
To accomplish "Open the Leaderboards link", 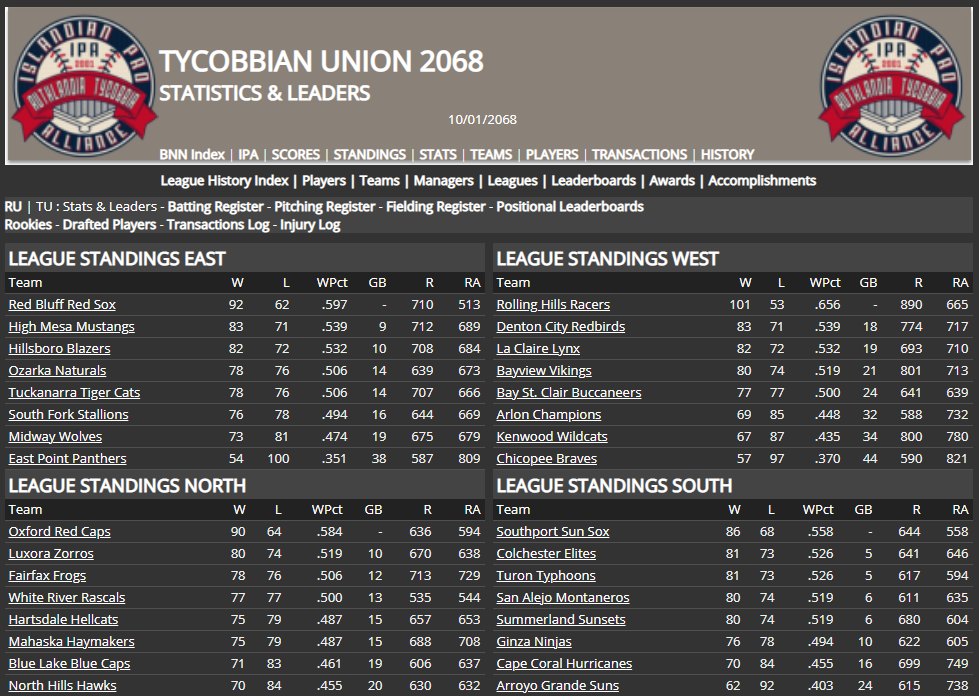I will coord(593,181).
